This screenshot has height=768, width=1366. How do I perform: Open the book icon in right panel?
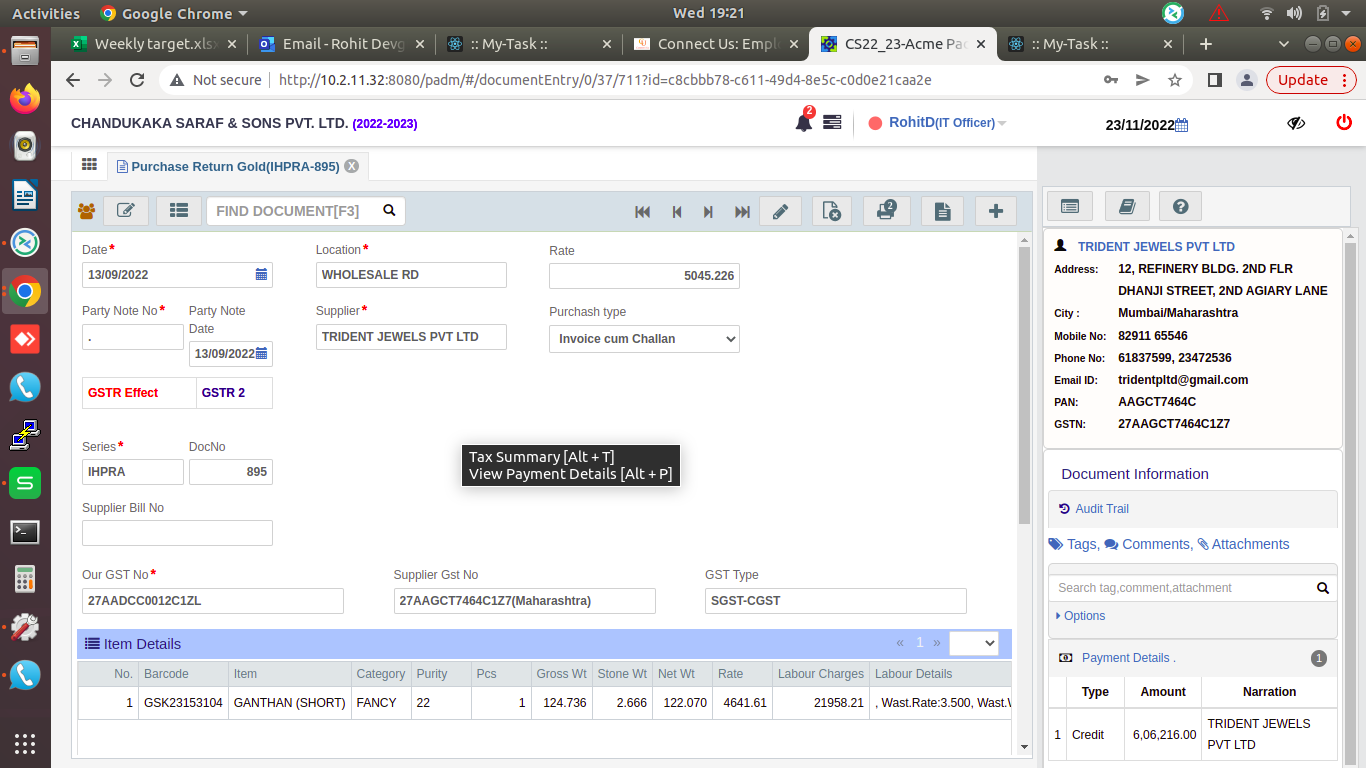click(1127, 206)
